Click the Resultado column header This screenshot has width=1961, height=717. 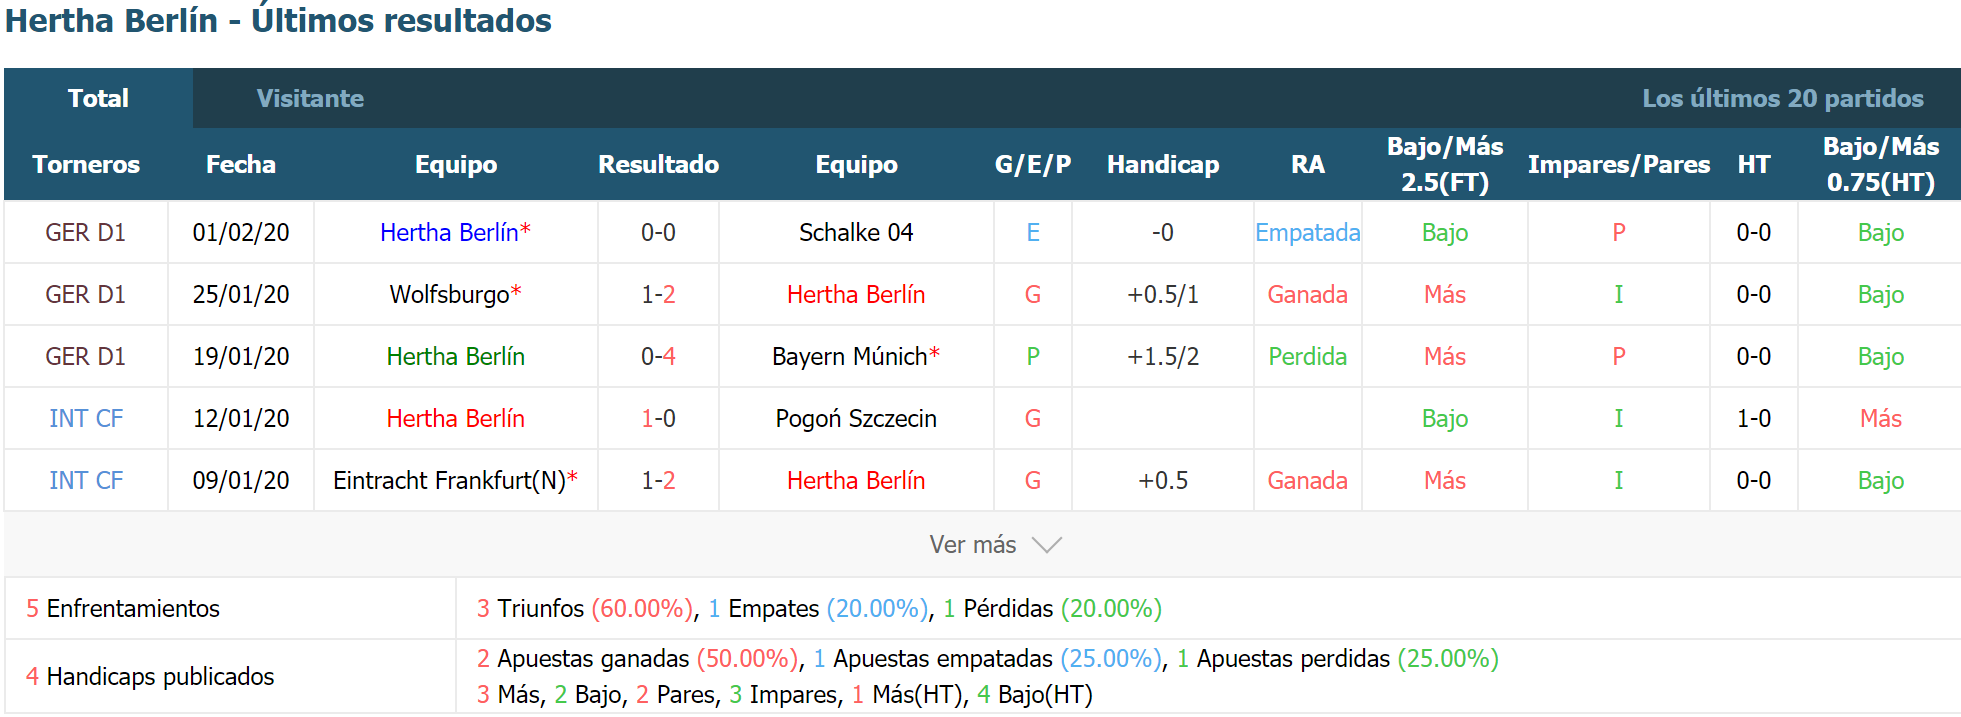pos(658,164)
